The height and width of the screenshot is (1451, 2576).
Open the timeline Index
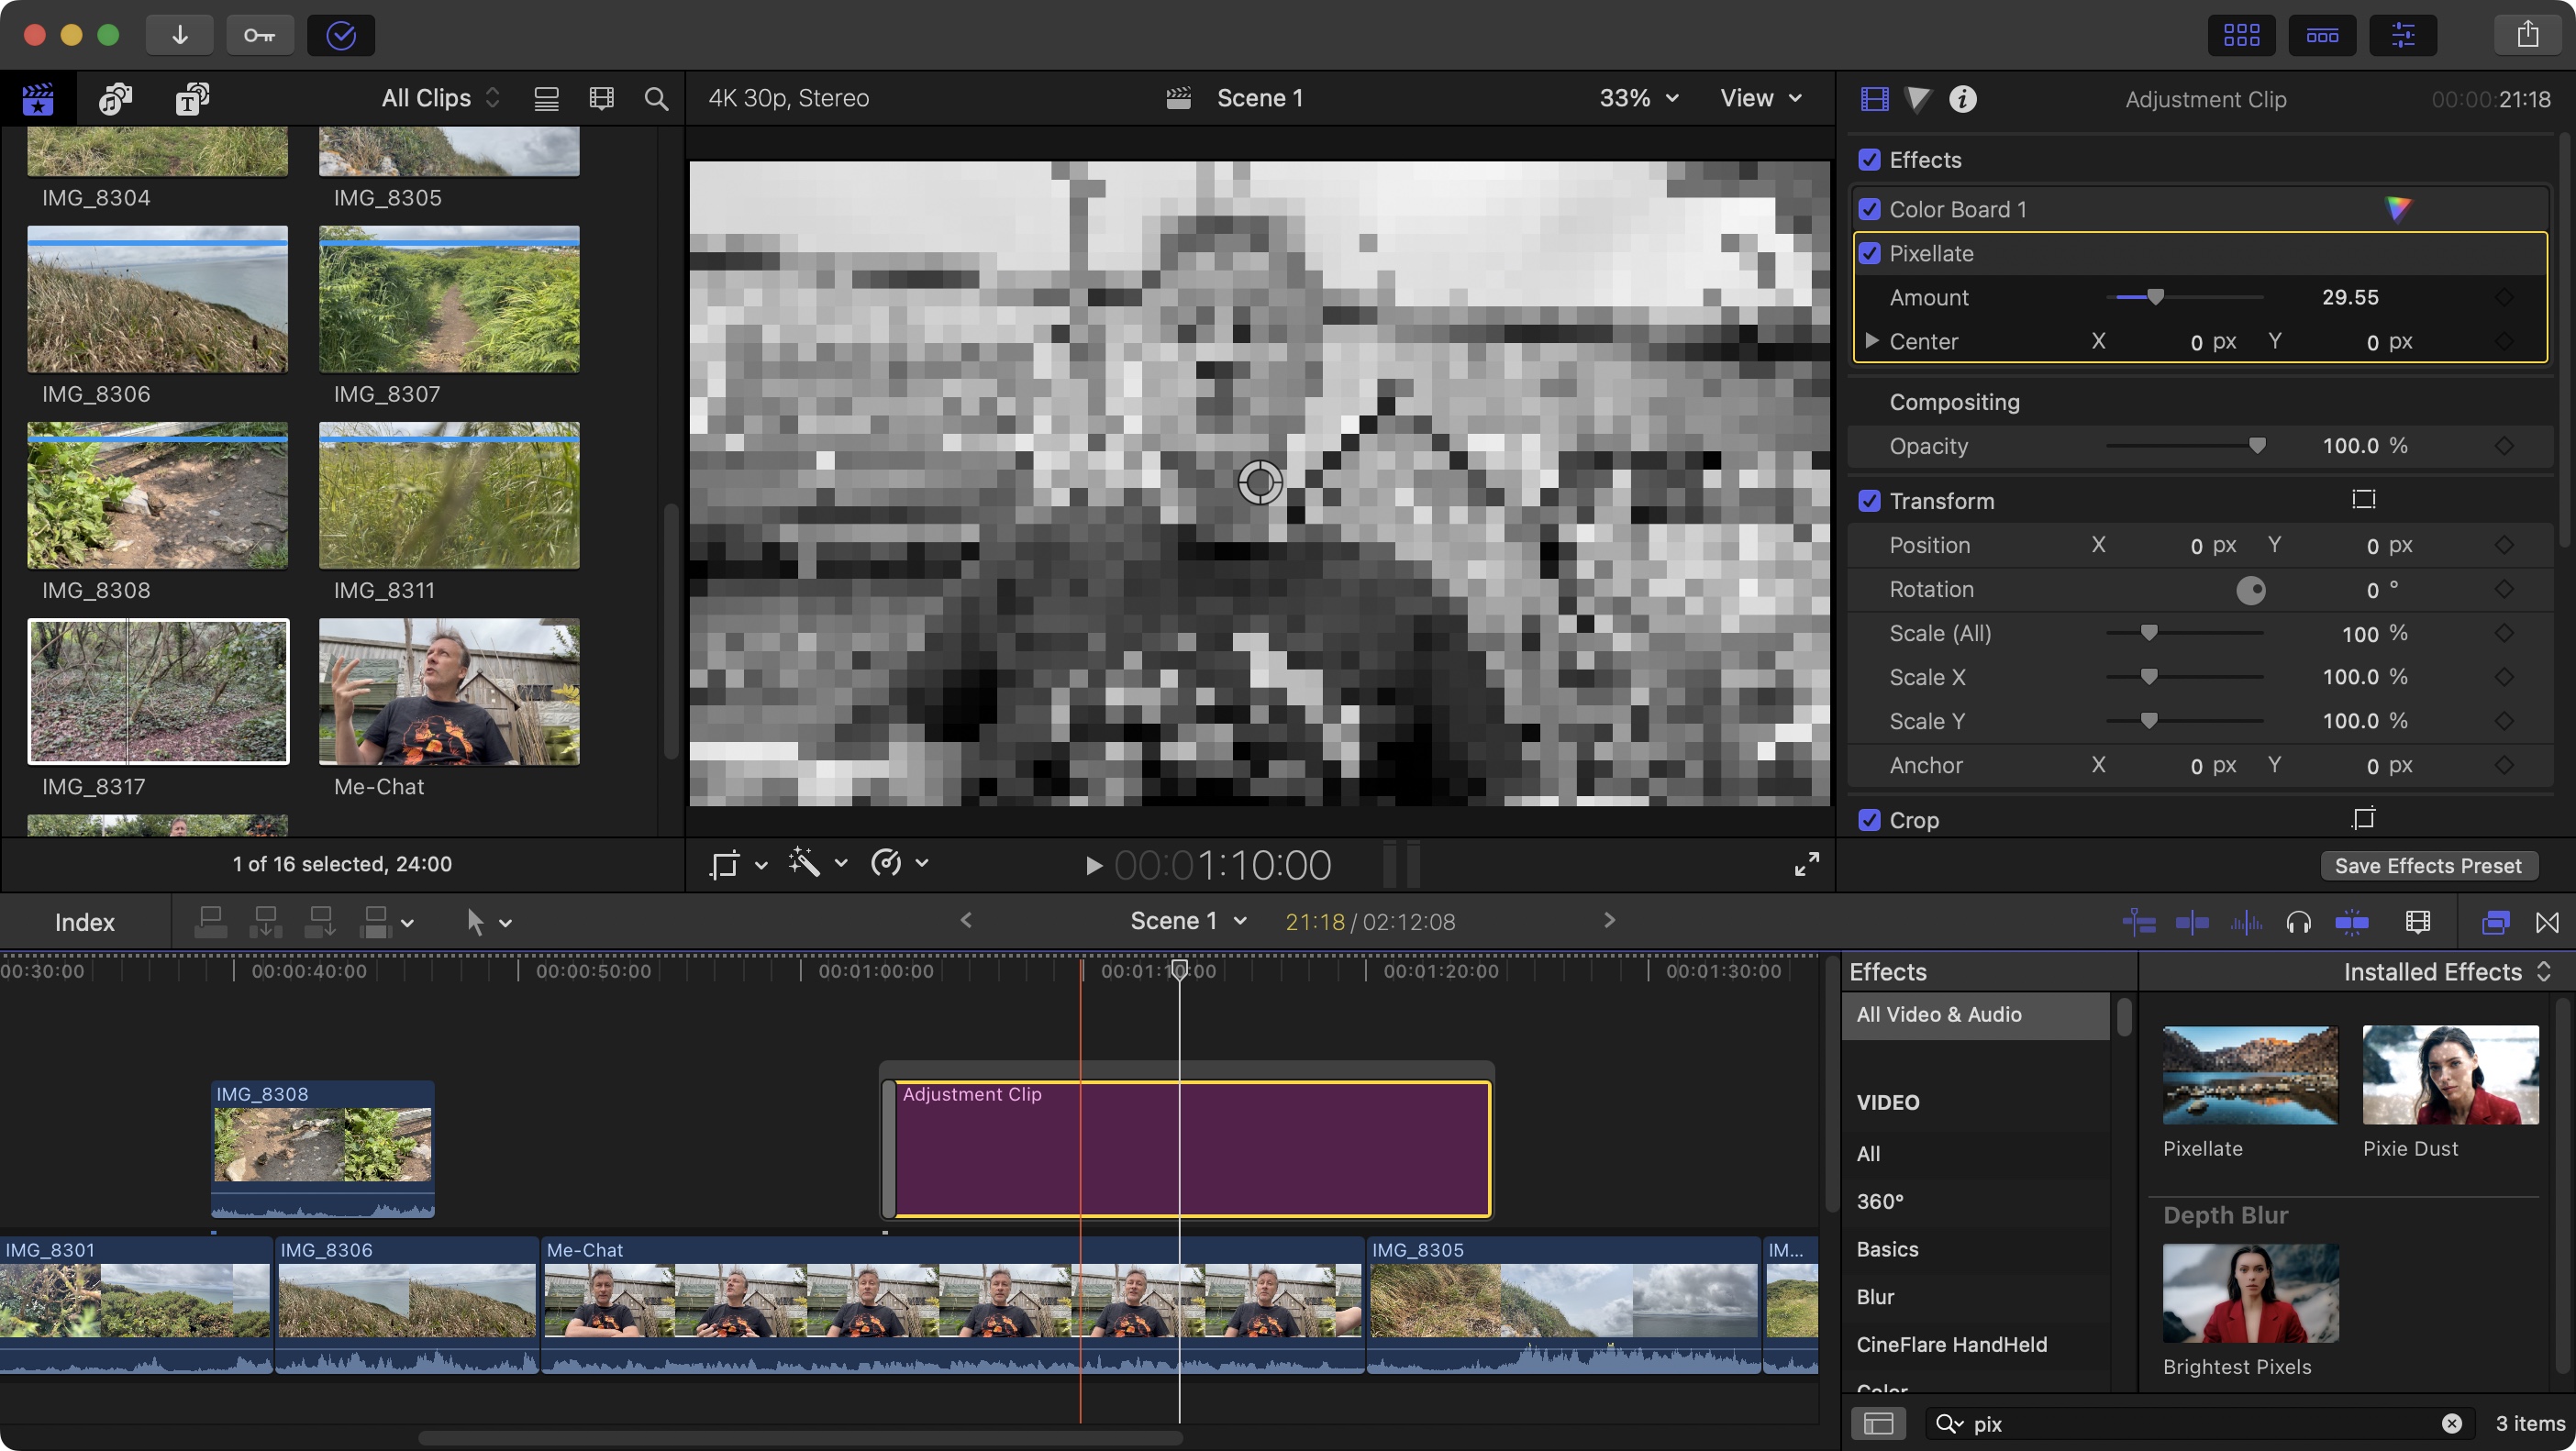point(84,921)
